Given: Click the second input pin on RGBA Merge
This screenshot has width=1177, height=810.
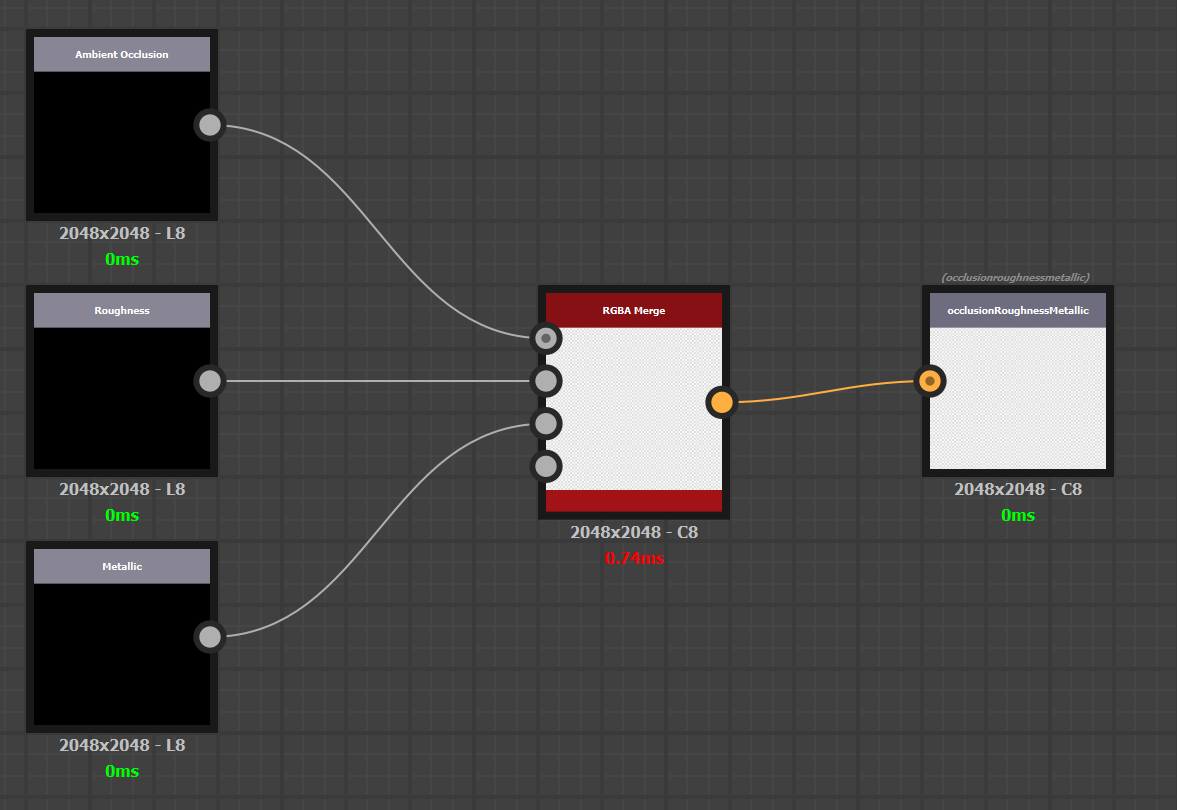Looking at the screenshot, I should [546, 381].
